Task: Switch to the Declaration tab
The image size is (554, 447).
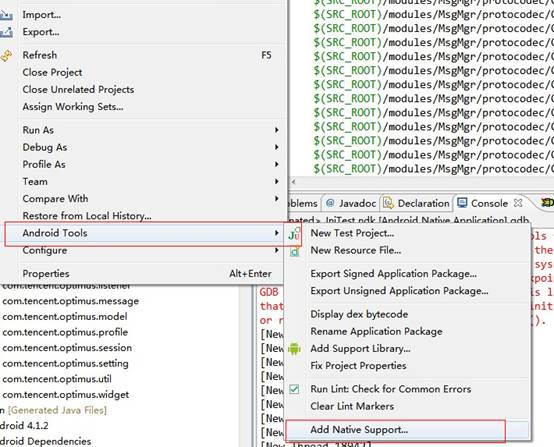Action: [x=416, y=203]
